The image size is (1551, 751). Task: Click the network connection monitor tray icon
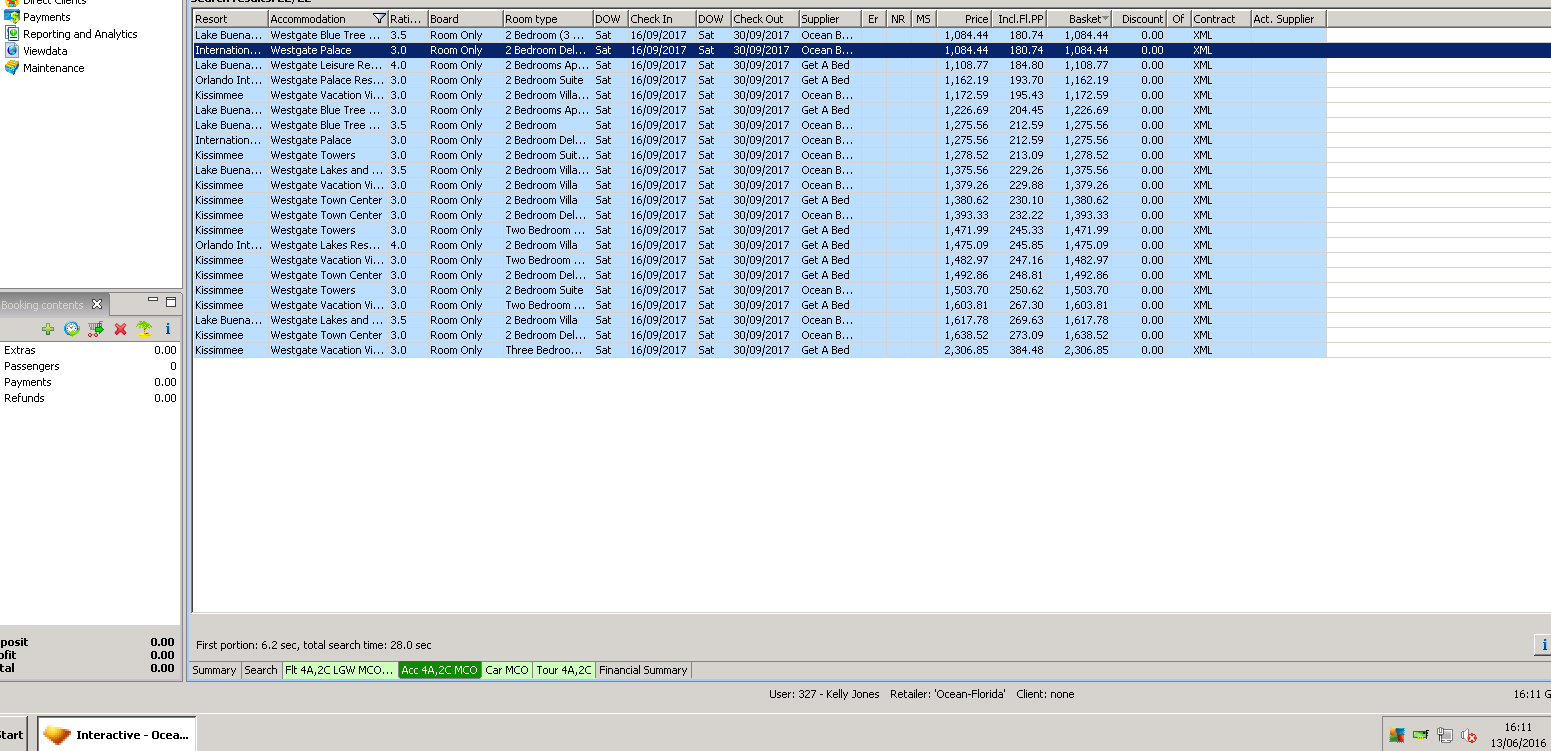click(1444, 736)
